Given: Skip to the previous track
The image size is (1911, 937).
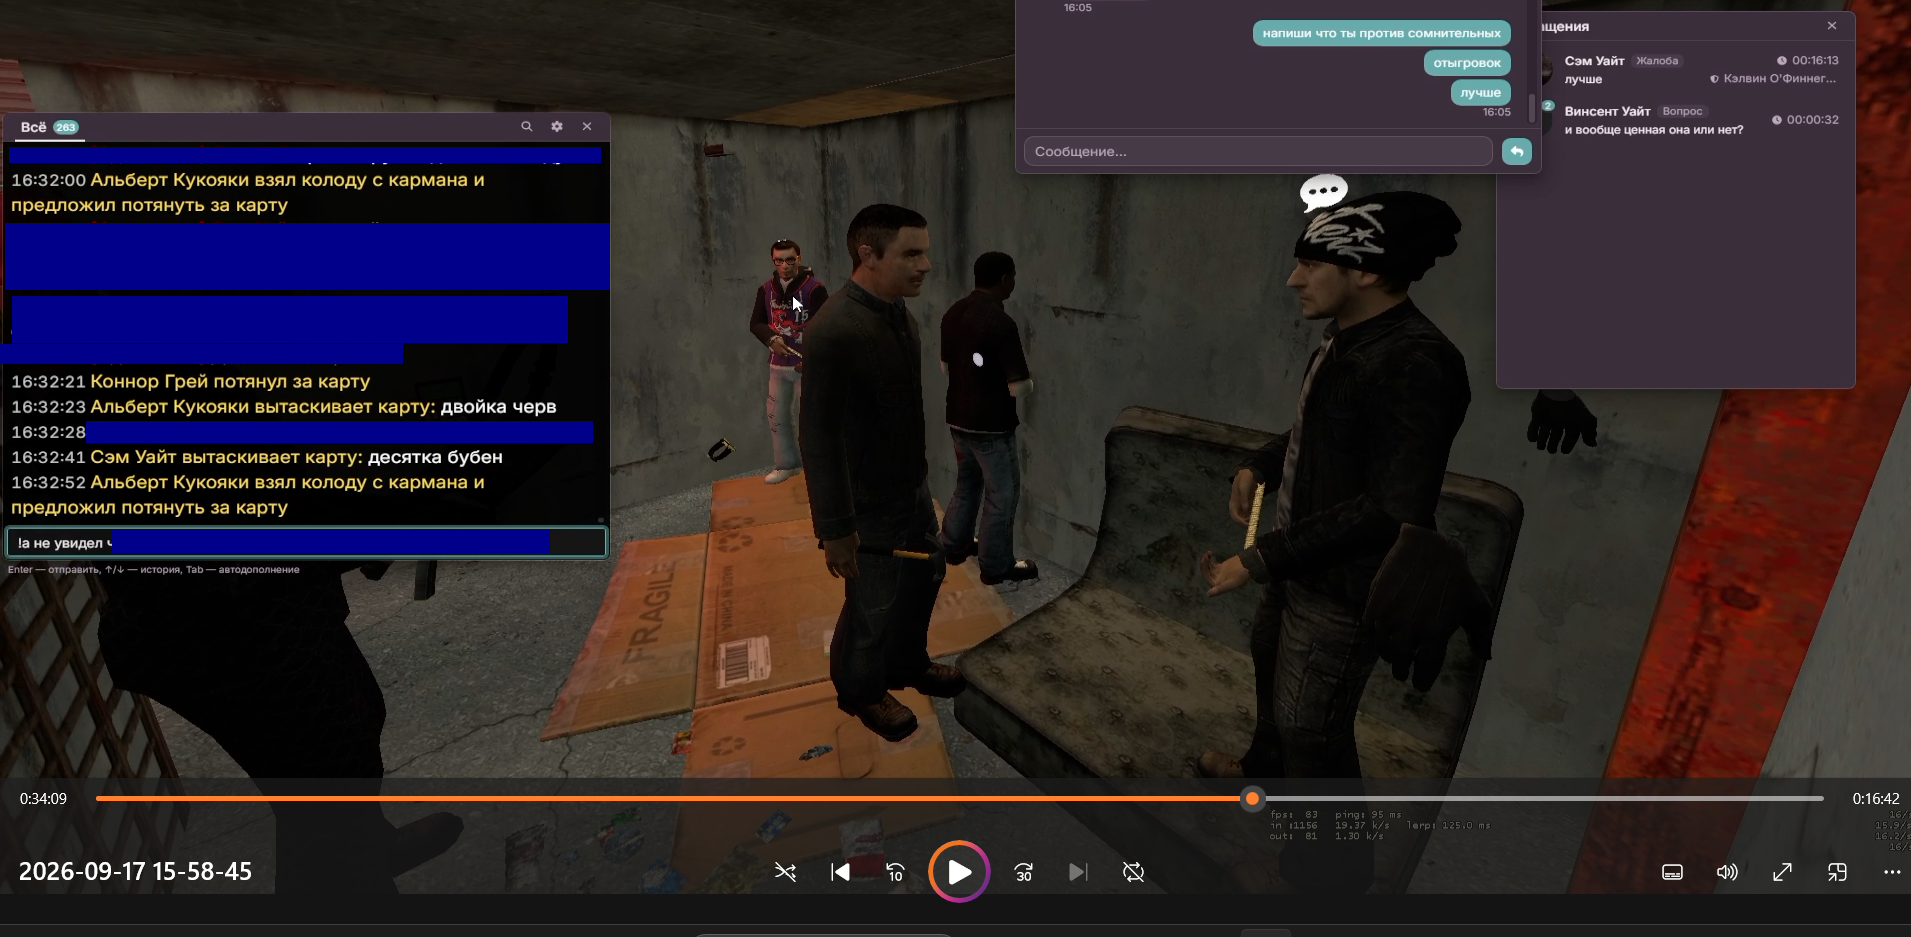Looking at the screenshot, I should click(x=841, y=872).
